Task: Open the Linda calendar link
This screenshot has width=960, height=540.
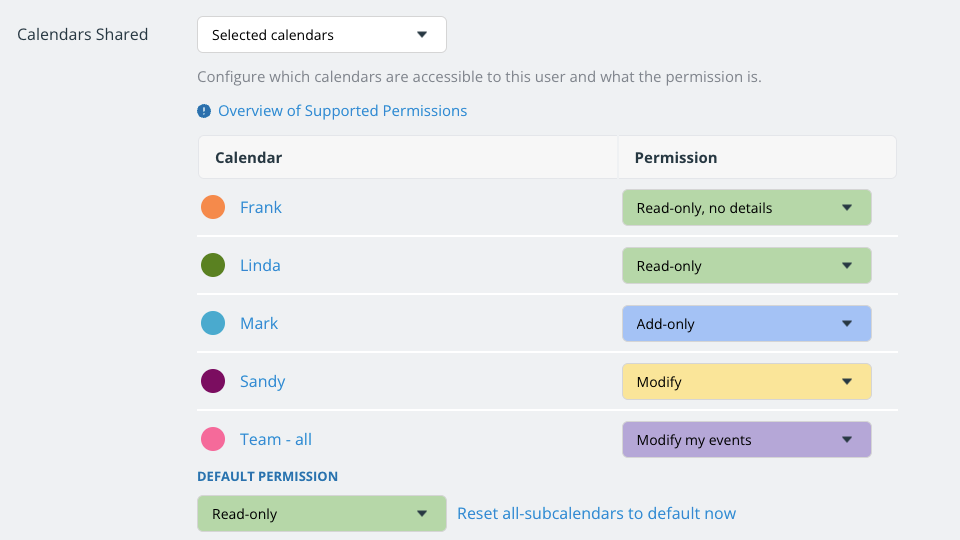Action: (x=260, y=265)
